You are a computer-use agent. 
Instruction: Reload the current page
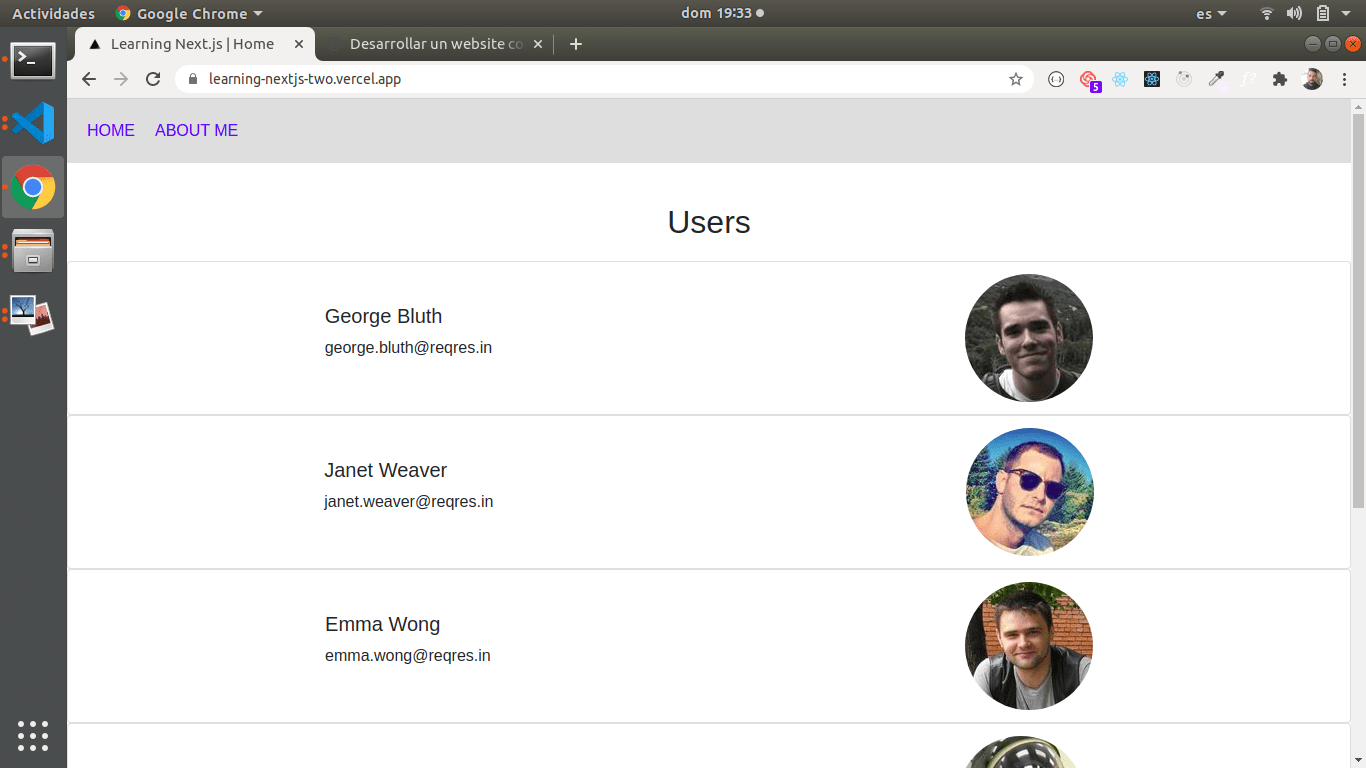[x=153, y=79]
